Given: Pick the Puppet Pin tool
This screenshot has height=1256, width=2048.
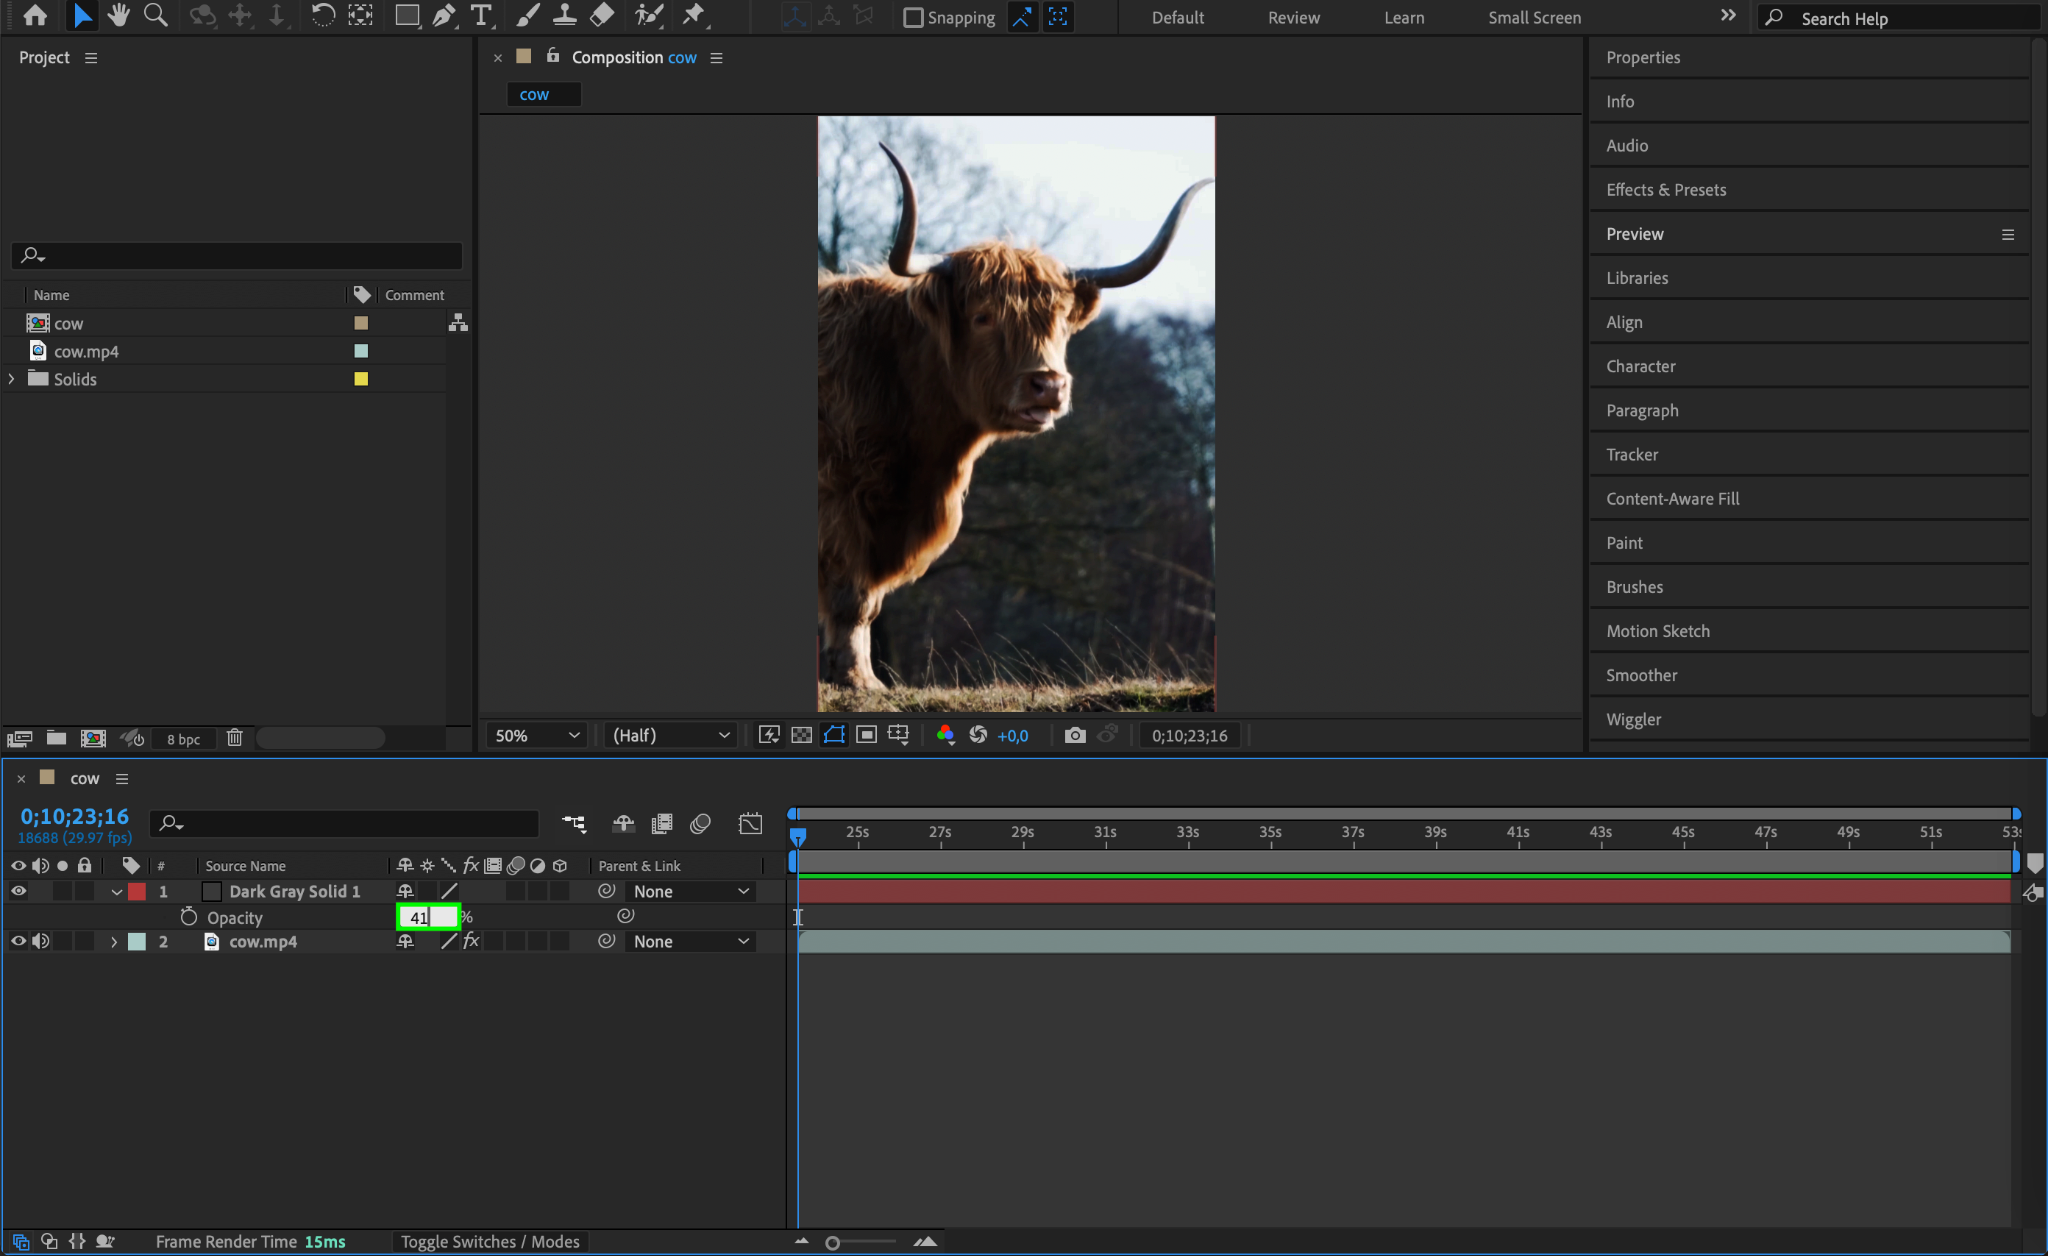Looking at the screenshot, I should click(693, 15).
